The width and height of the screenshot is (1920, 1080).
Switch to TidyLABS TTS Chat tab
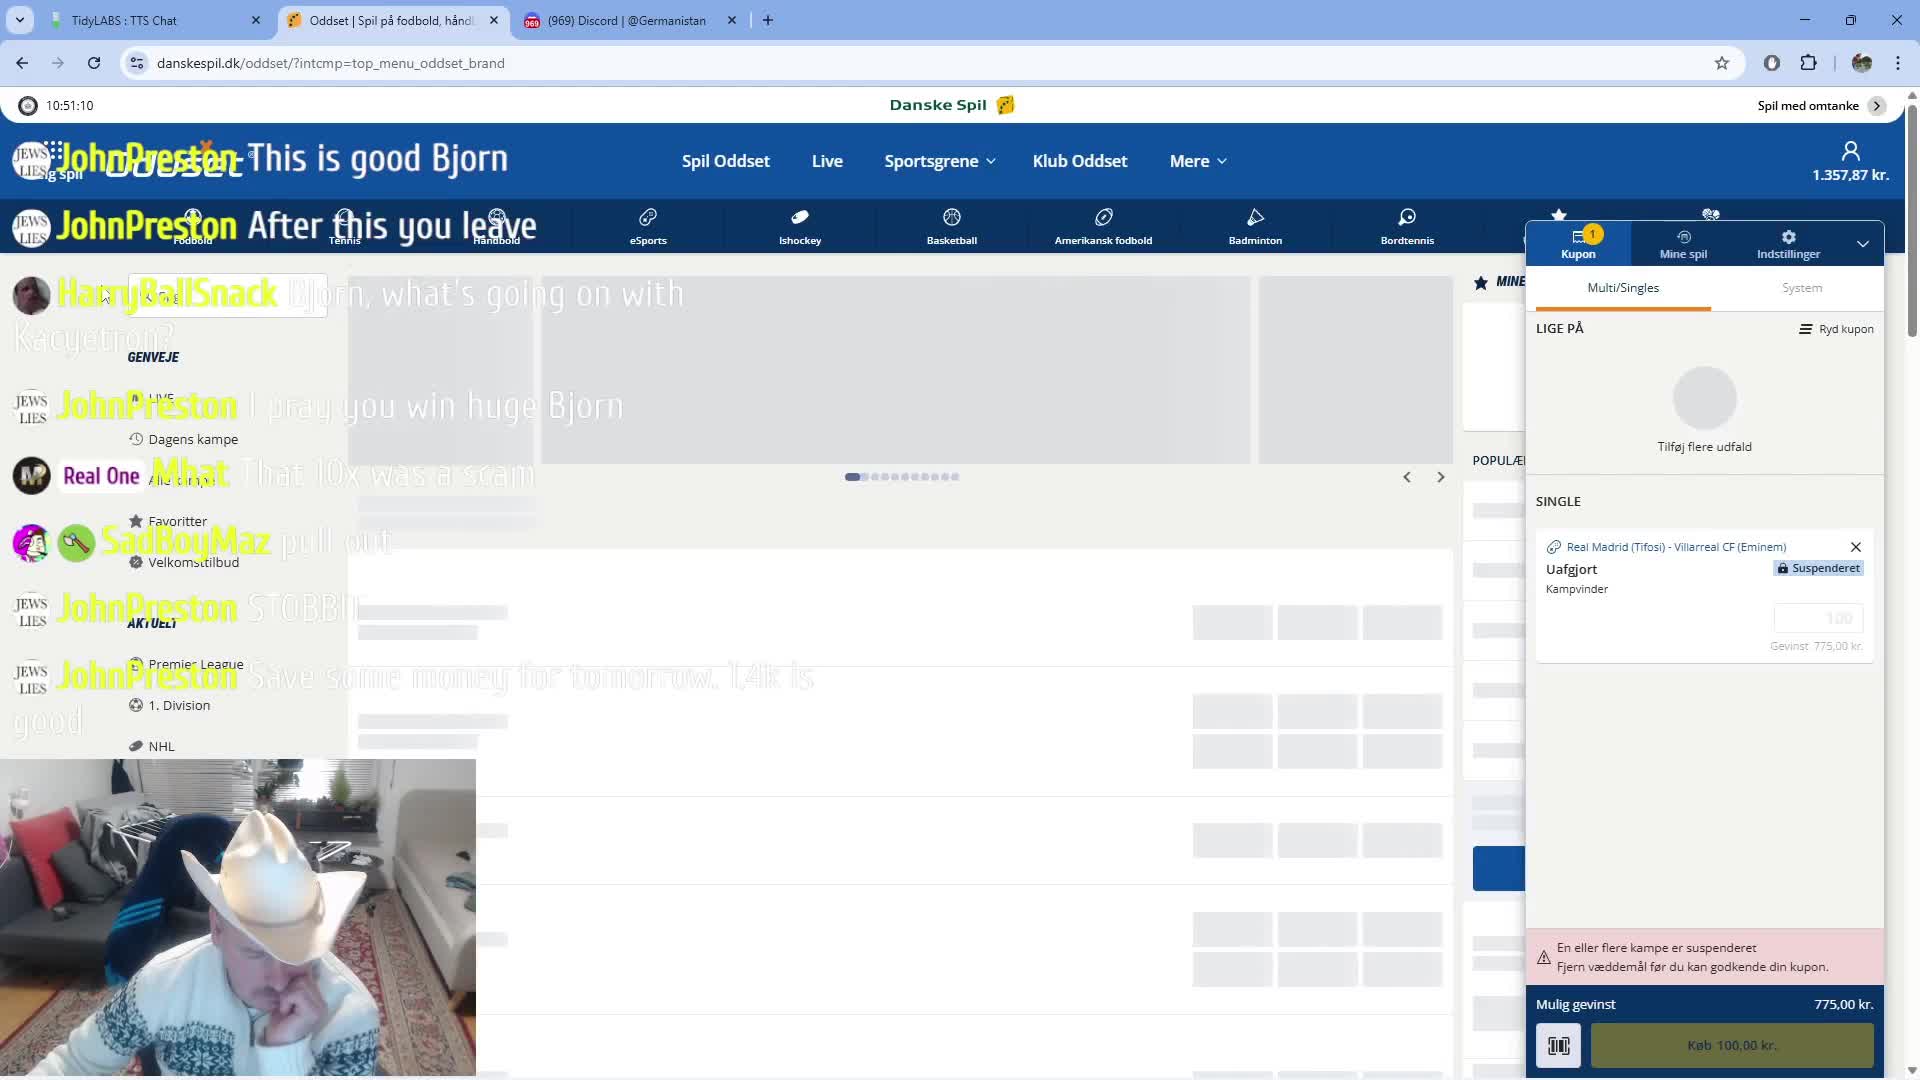coord(155,20)
